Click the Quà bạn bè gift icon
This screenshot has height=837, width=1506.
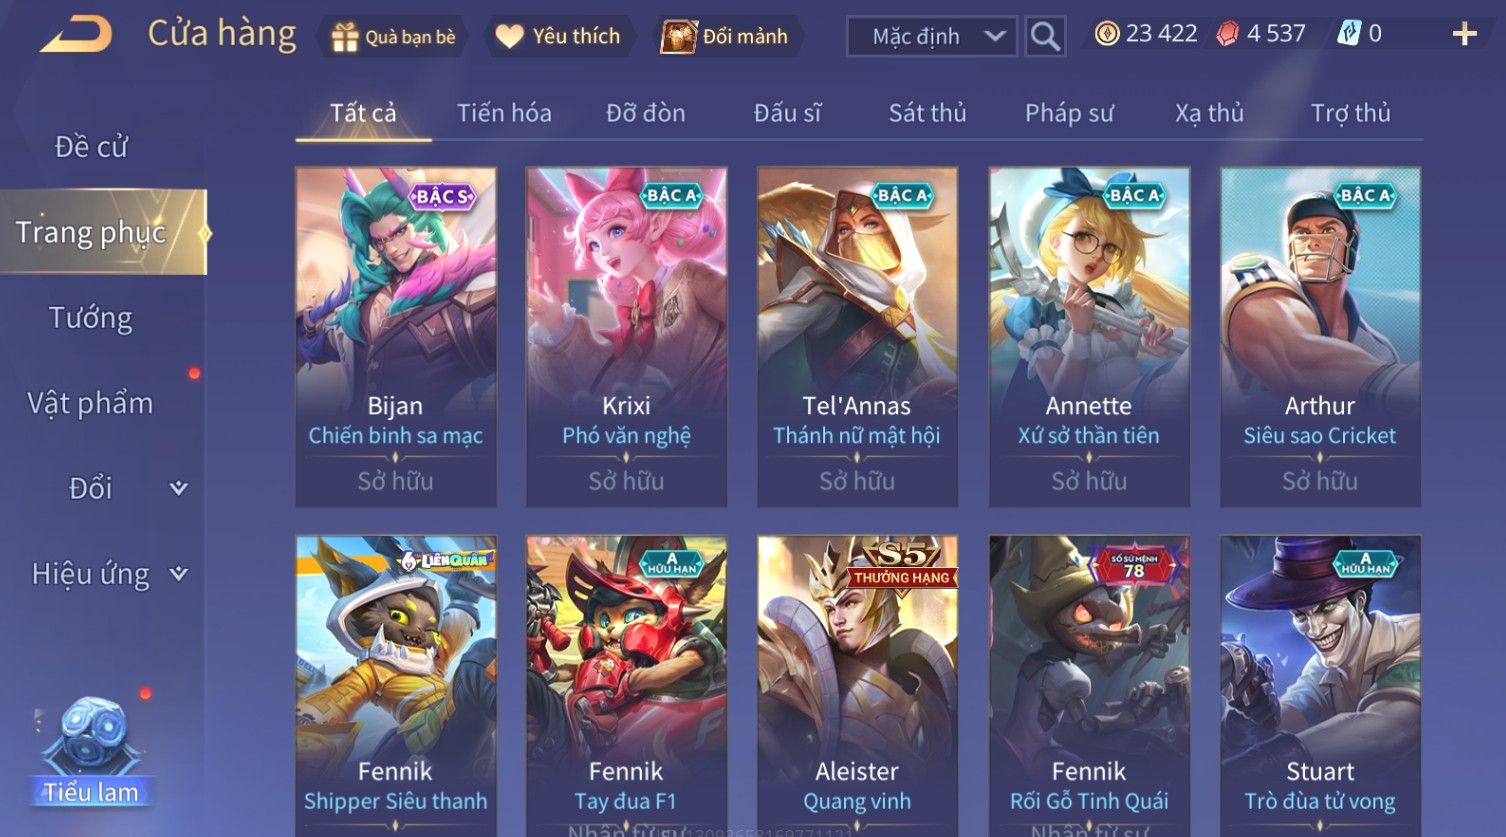345,37
